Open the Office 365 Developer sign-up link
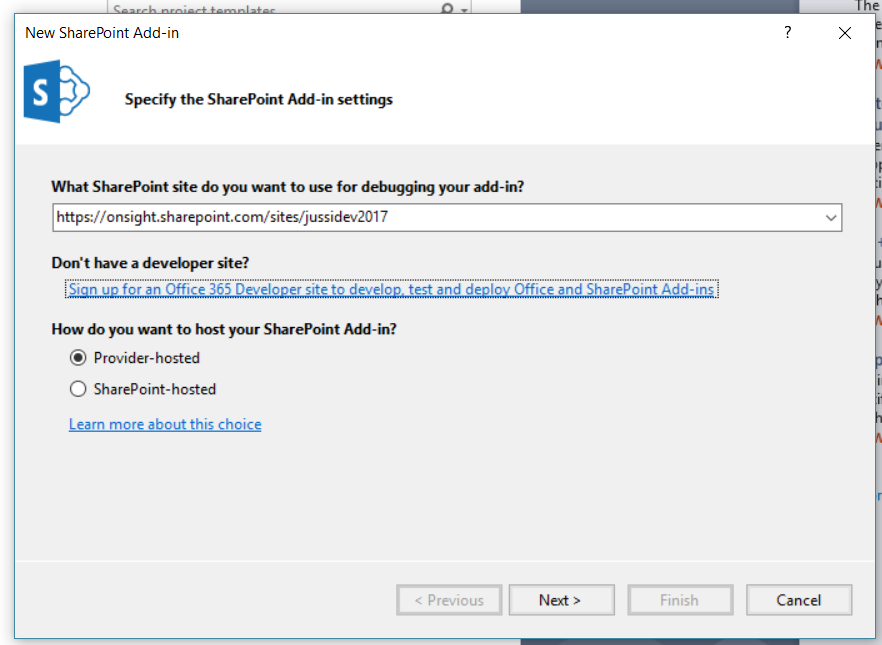The image size is (882, 645). coord(392,290)
